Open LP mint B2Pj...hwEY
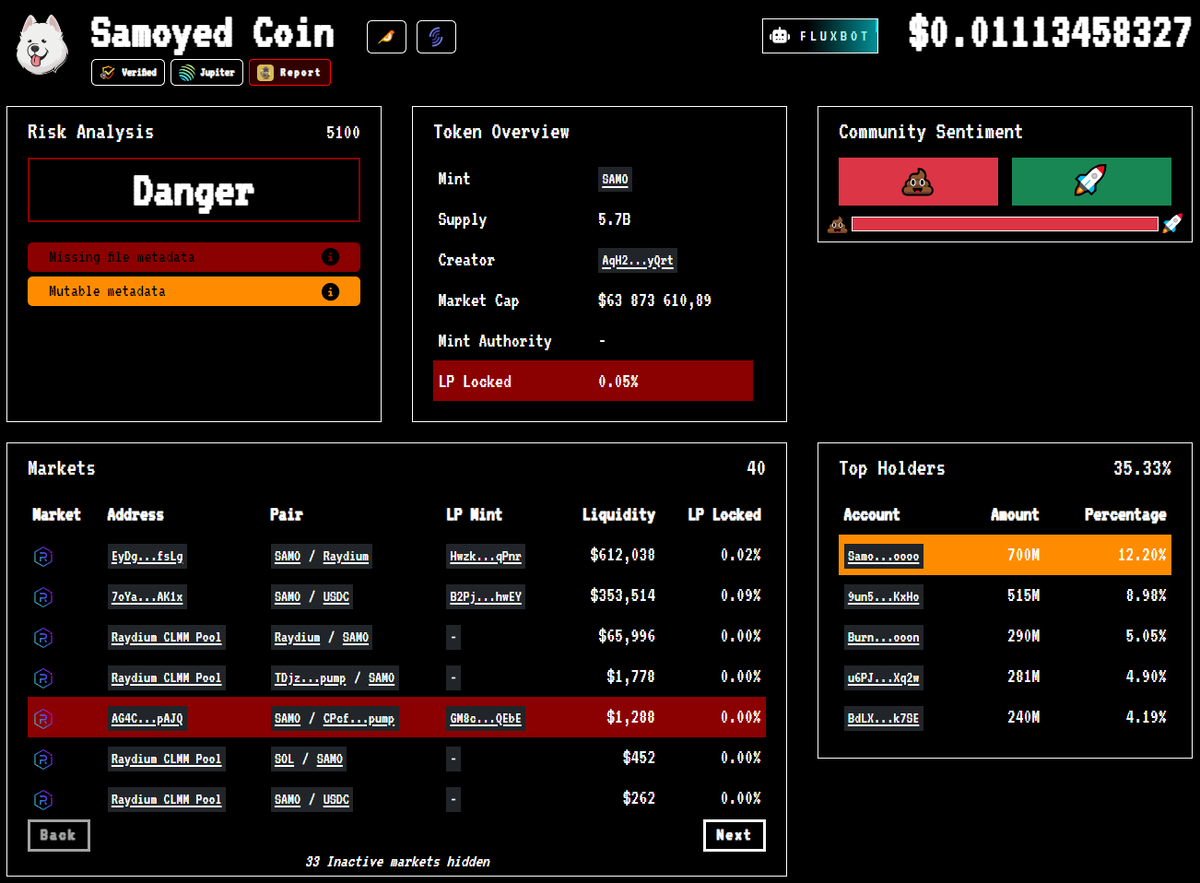 click(485, 597)
